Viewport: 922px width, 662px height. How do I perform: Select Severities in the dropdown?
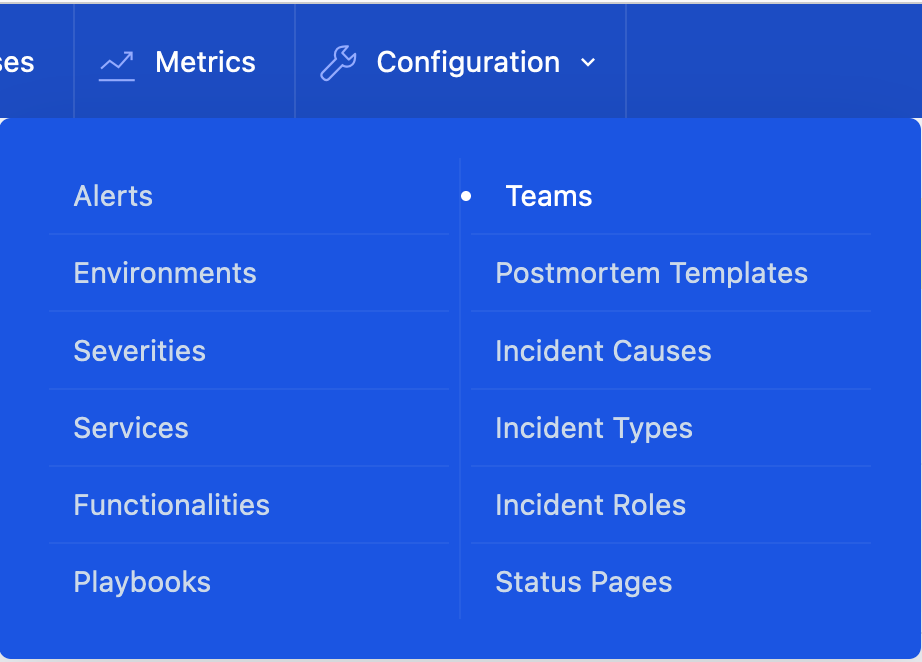pos(139,351)
